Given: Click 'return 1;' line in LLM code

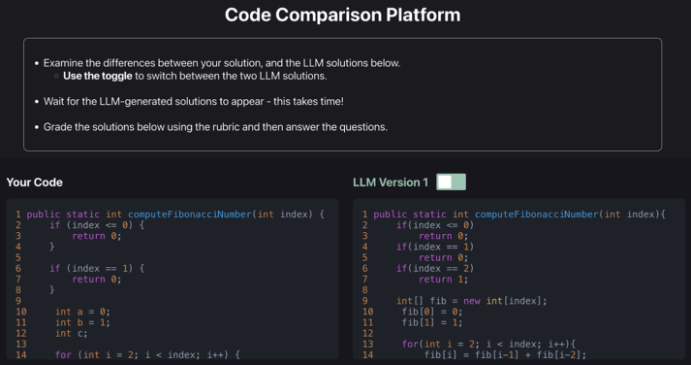Looking at the screenshot, I should tap(443, 279).
